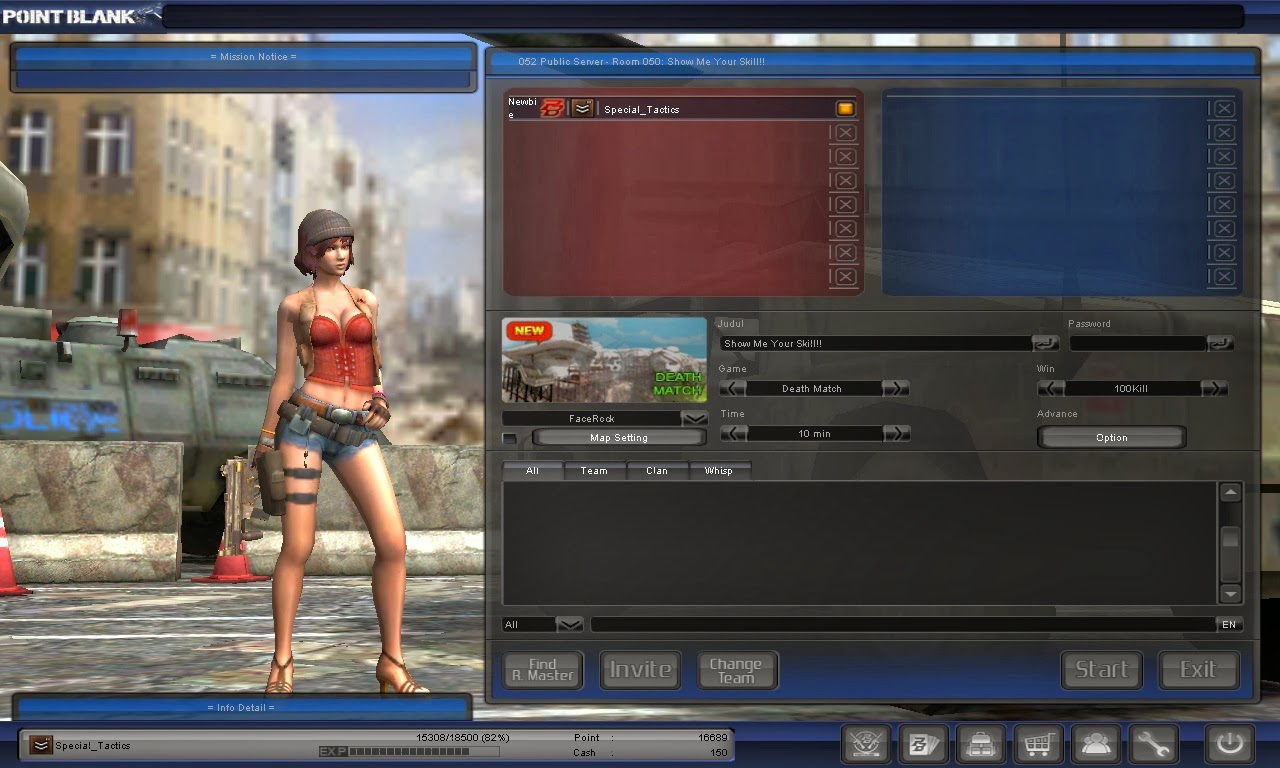The height and width of the screenshot is (768, 1280).
Task: Click the rank badge in Info Detail bar
Action: coord(41,745)
